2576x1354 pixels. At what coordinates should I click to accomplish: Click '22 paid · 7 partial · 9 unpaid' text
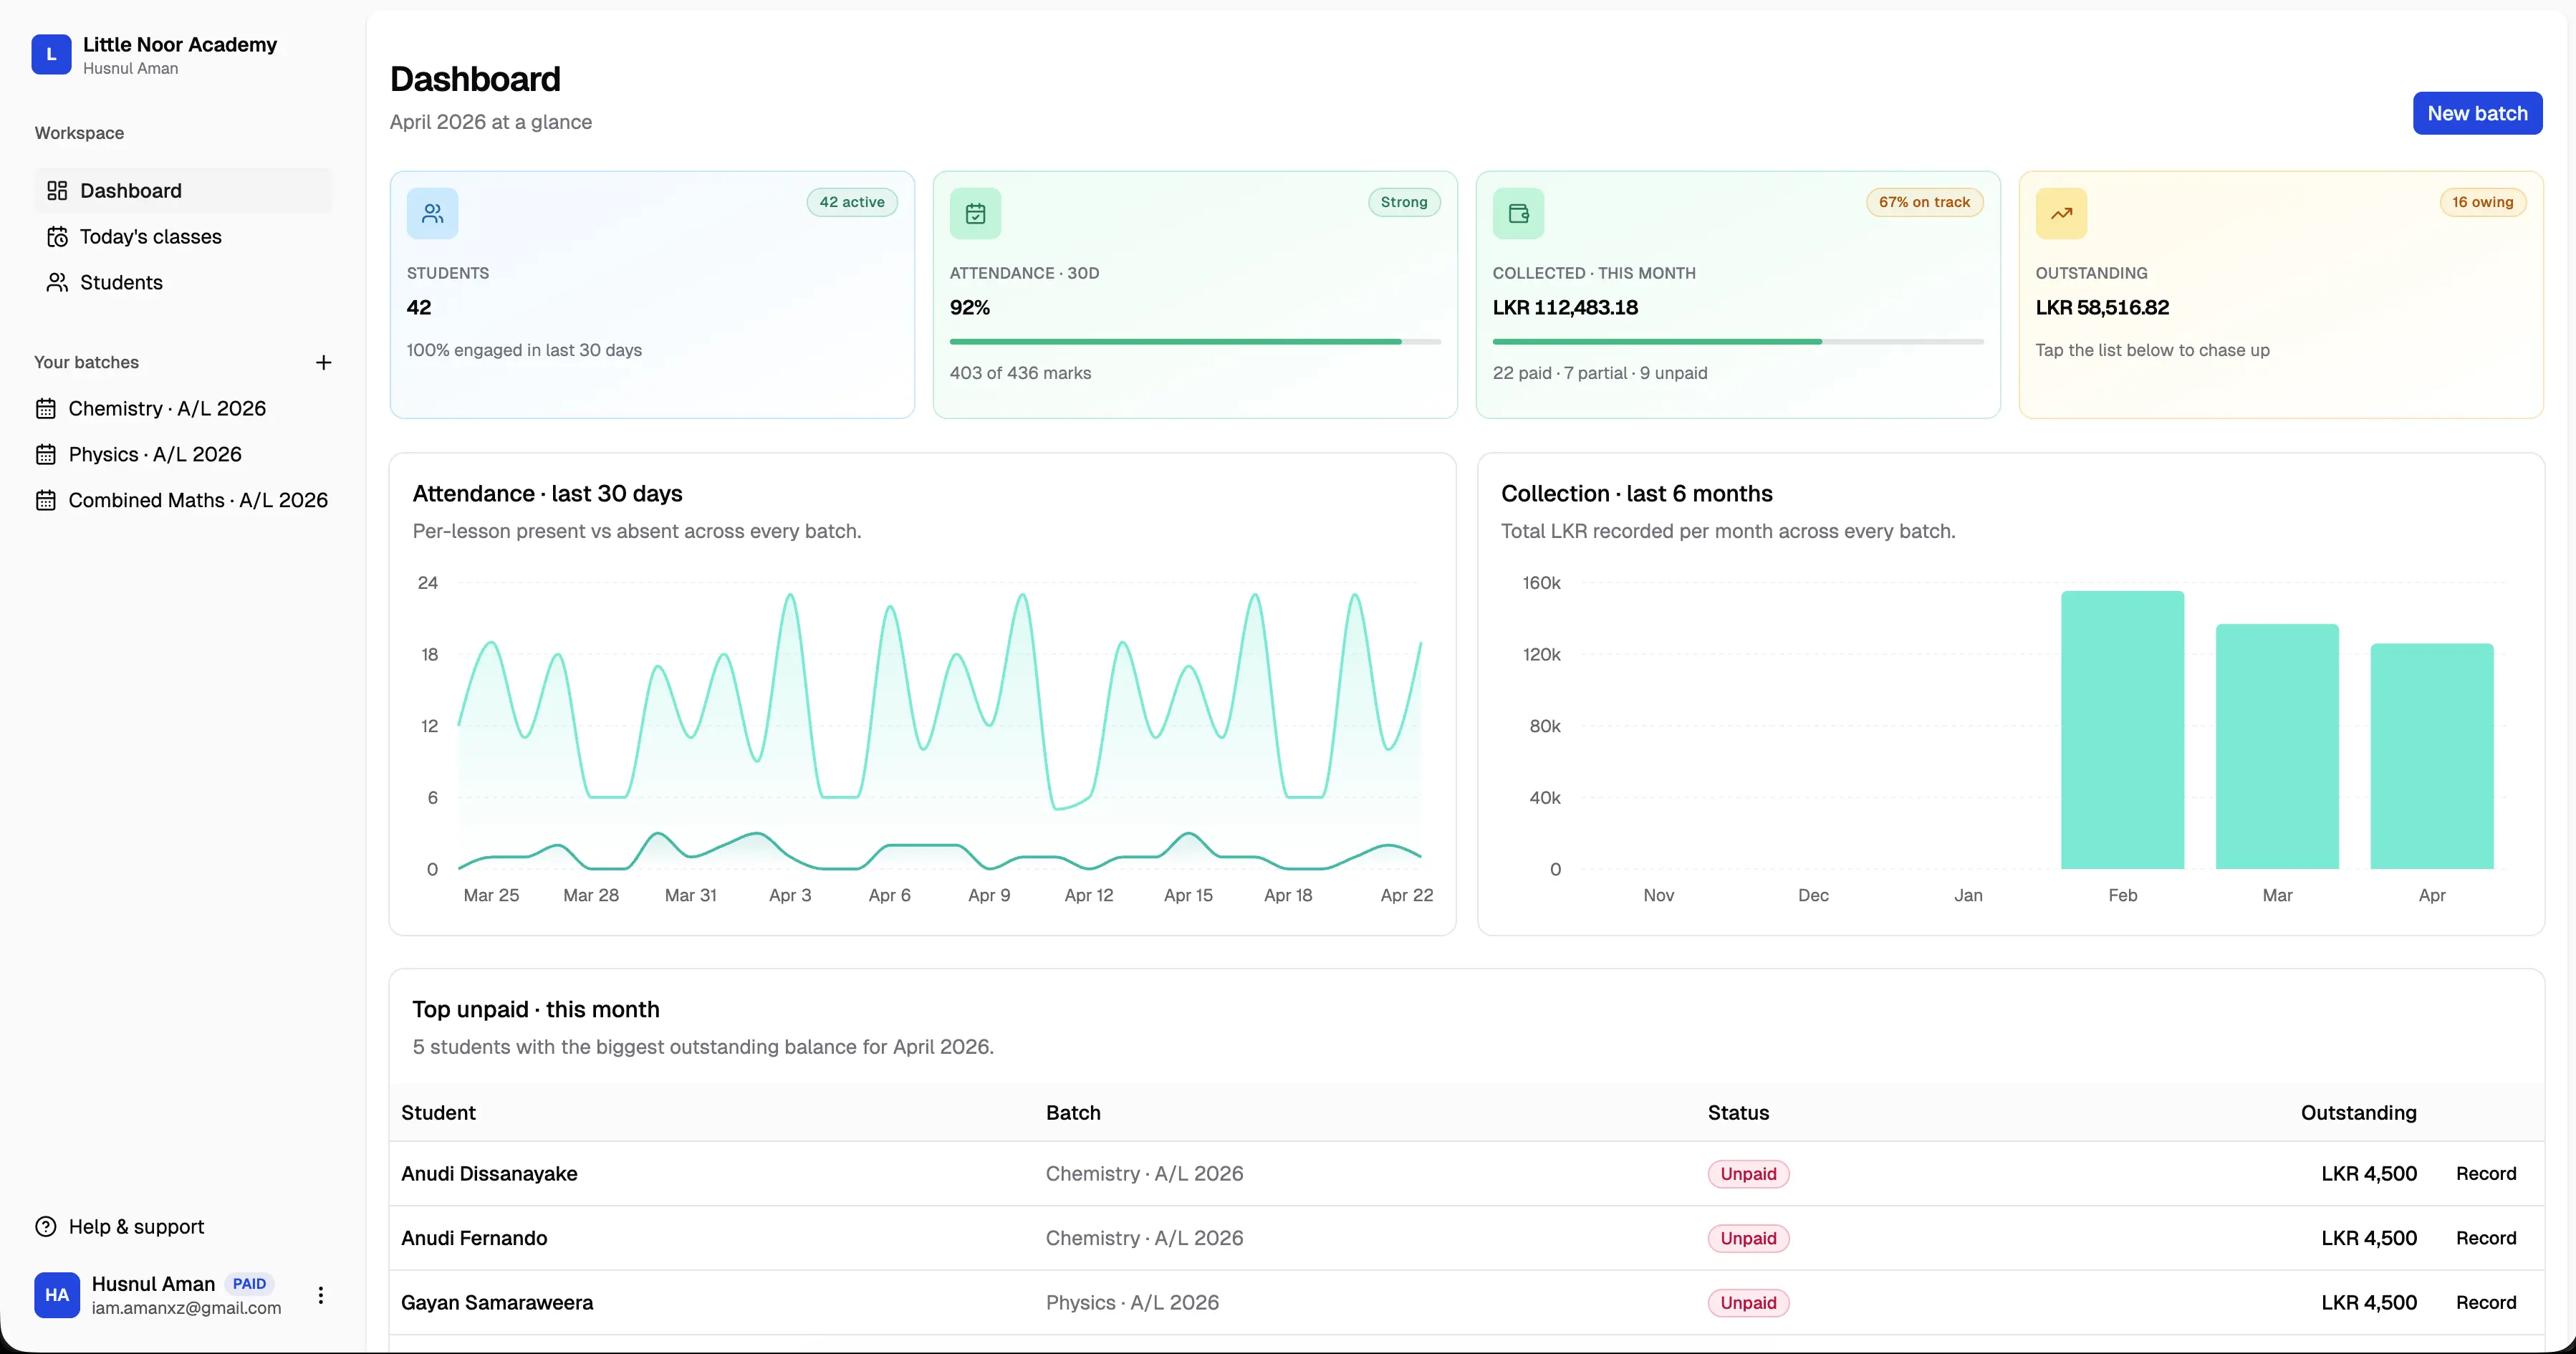click(1600, 373)
